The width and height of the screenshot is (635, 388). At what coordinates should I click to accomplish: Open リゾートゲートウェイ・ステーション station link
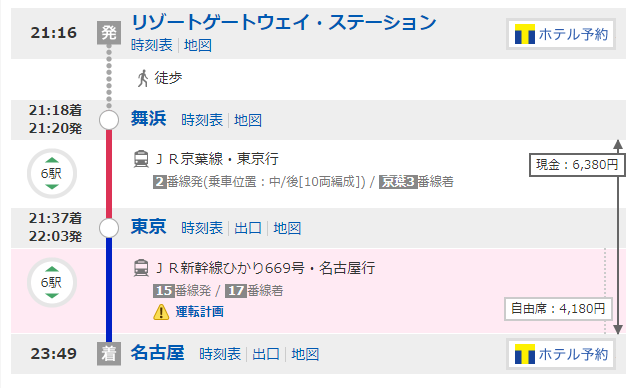pyautogui.click(x=284, y=22)
